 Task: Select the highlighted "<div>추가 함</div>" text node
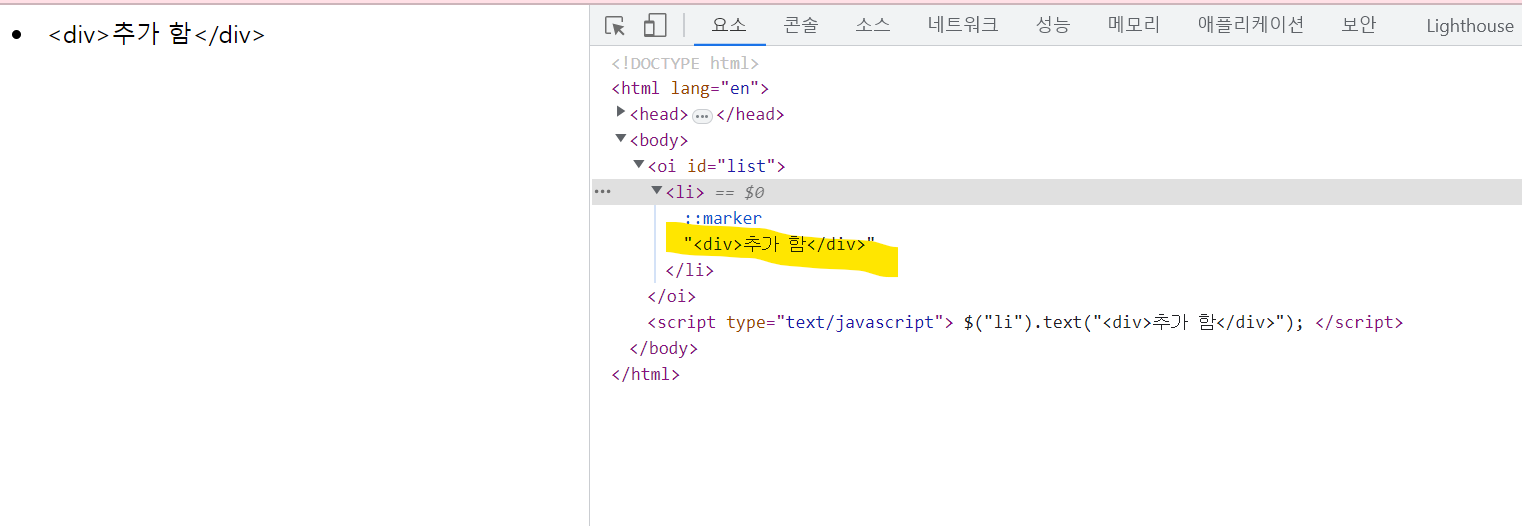click(780, 244)
